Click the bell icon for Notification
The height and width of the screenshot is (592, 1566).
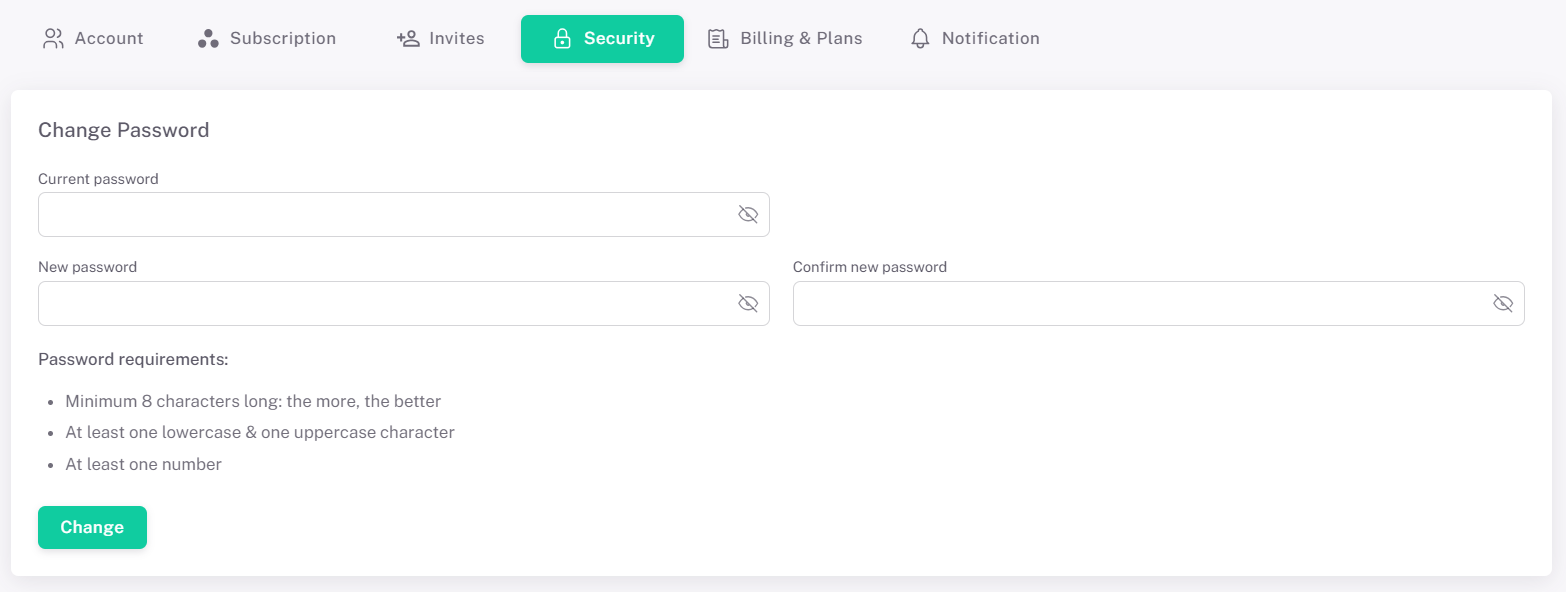tap(920, 39)
